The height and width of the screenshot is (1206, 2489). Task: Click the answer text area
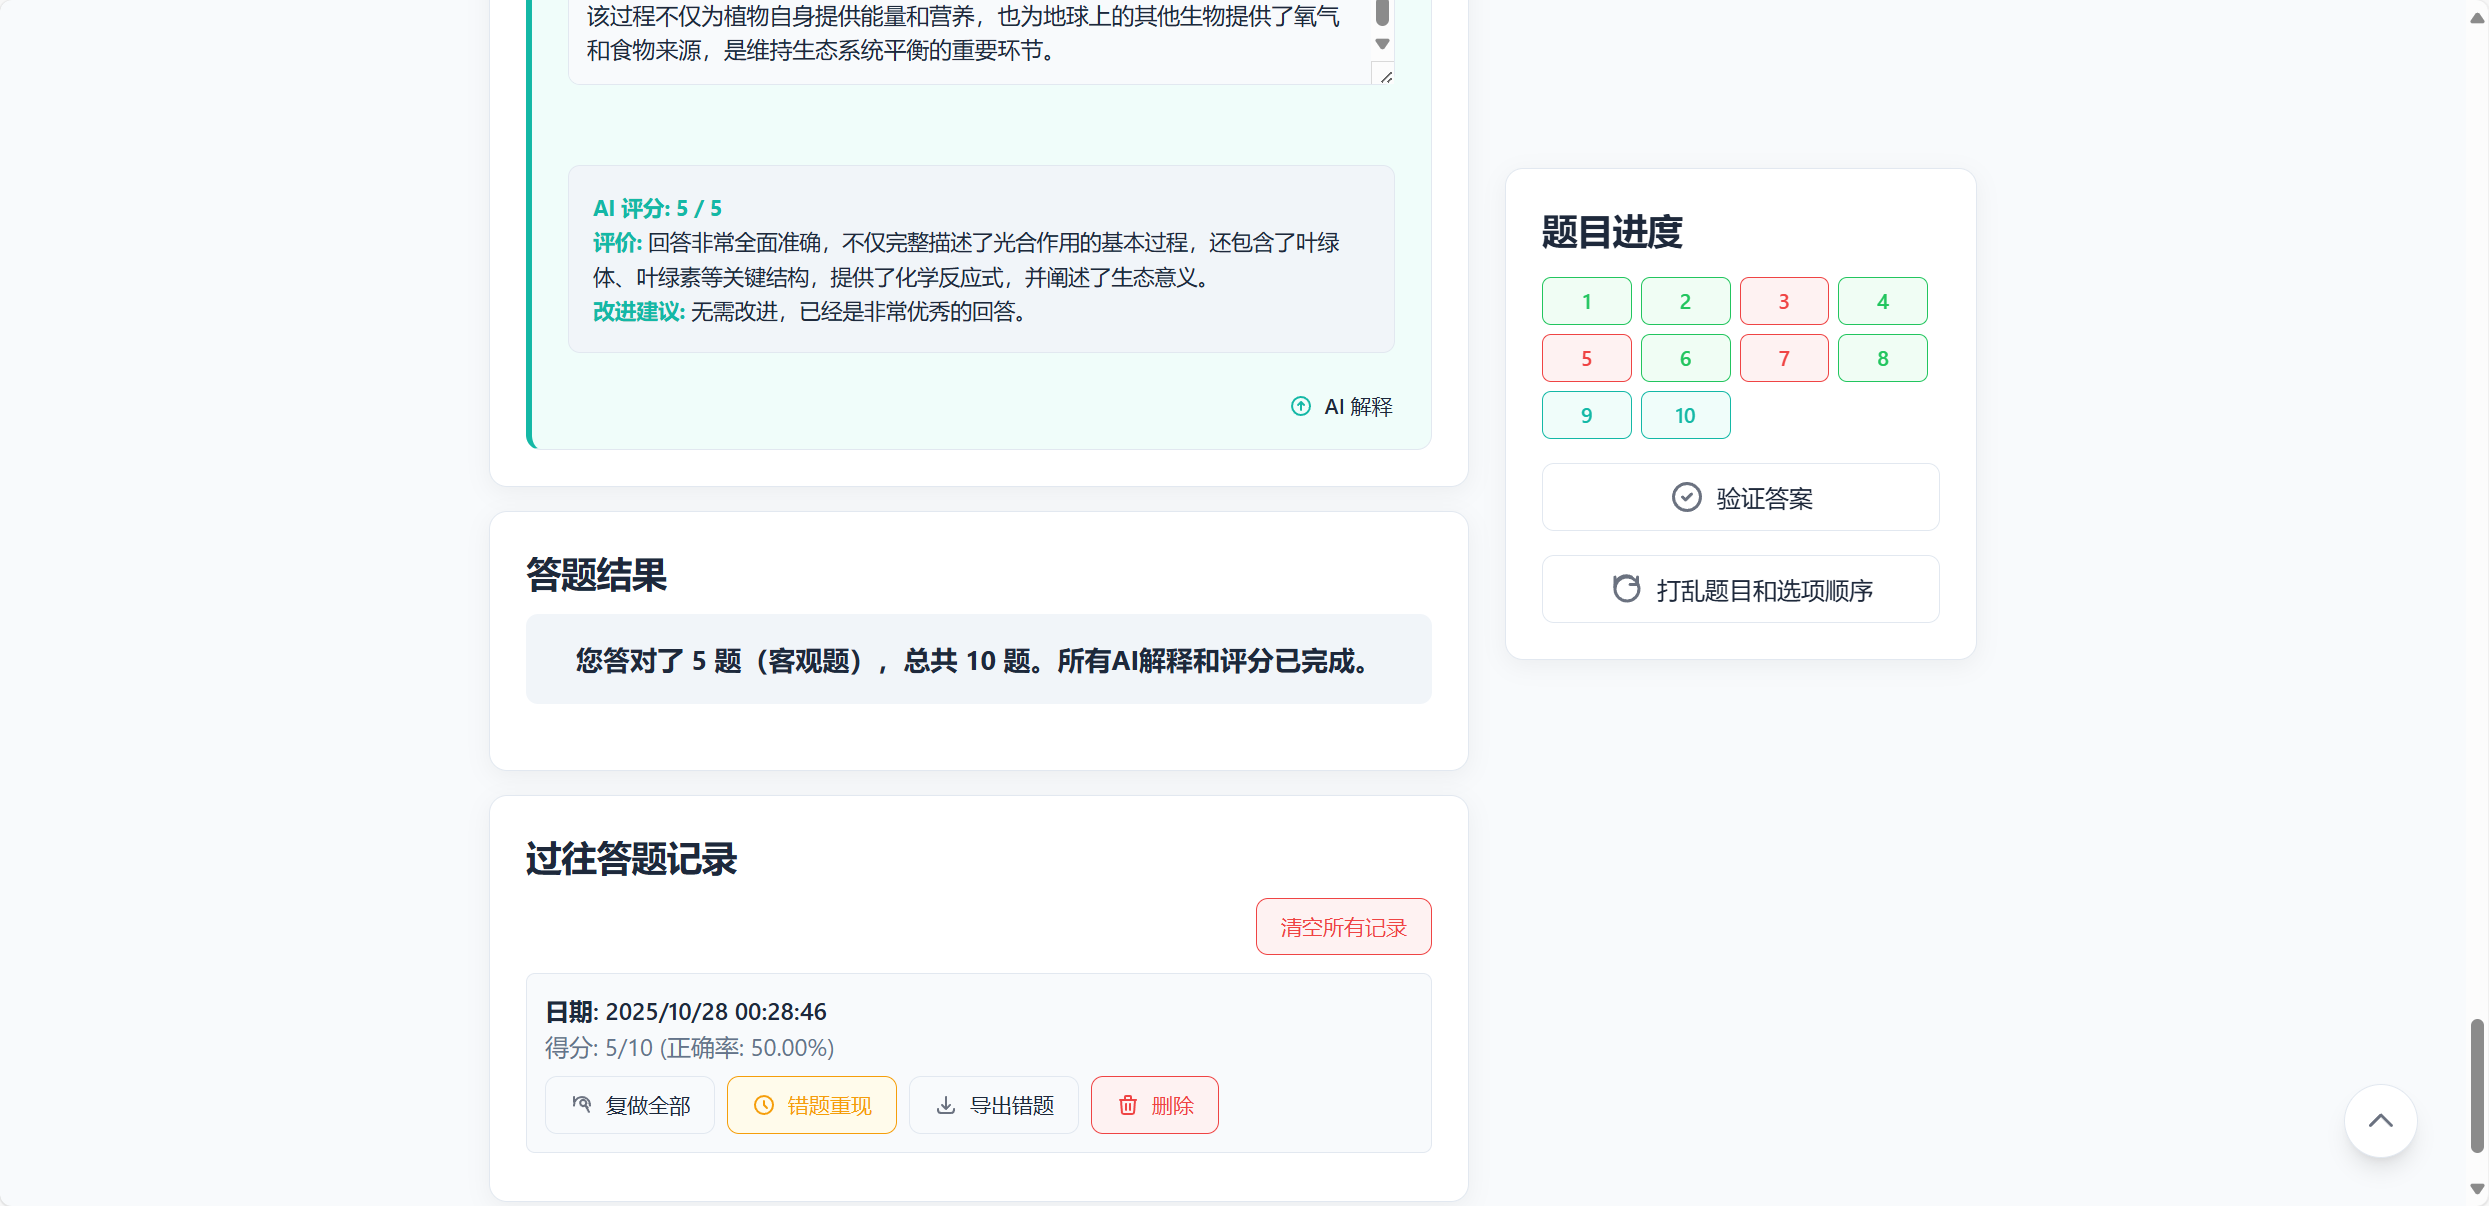click(x=960, y=35)
